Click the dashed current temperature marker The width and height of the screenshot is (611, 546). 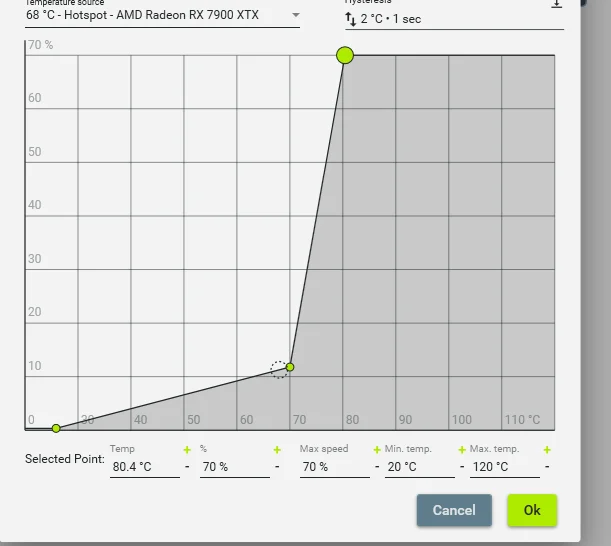279,369
